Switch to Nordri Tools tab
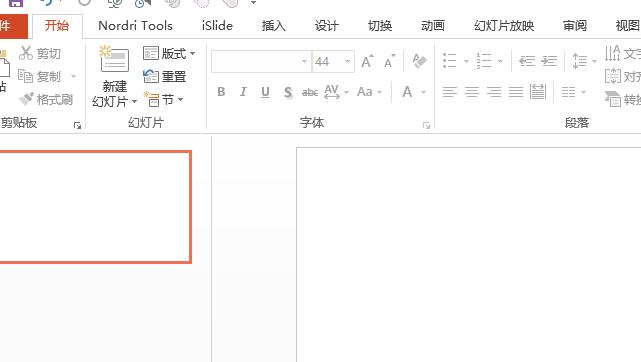The image size is (641, 362). pyautogui.click(x=135, y=26)
